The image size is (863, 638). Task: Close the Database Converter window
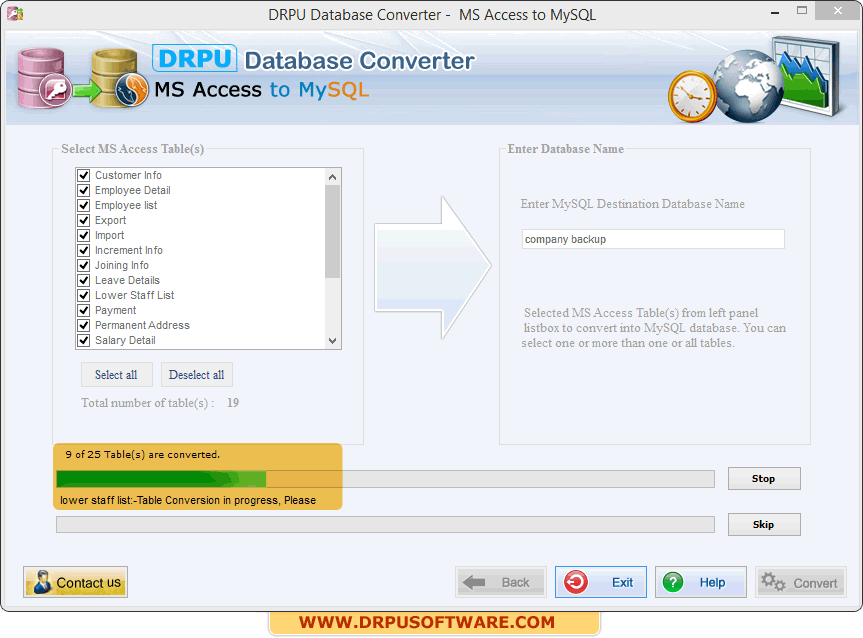[x=838, y=10]
